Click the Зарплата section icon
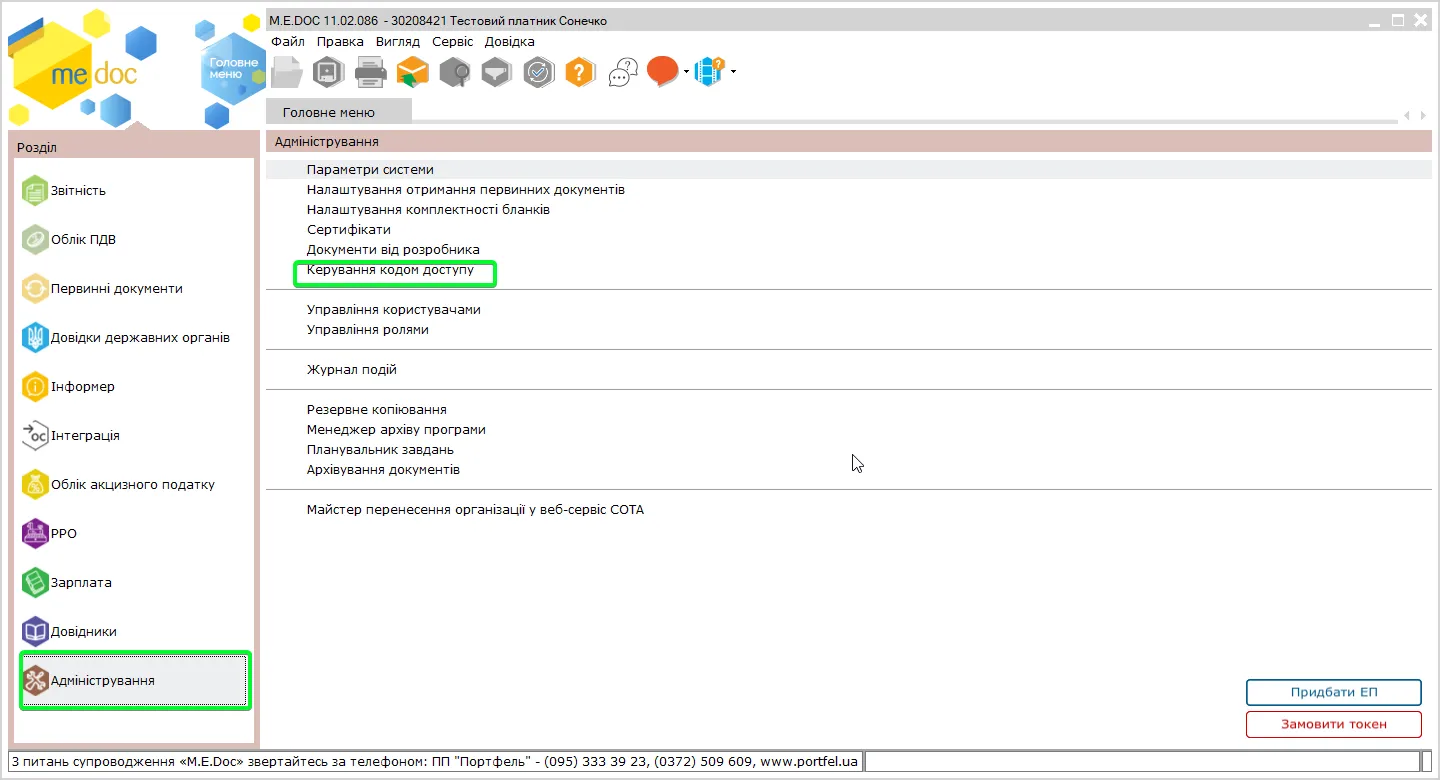 35,582
